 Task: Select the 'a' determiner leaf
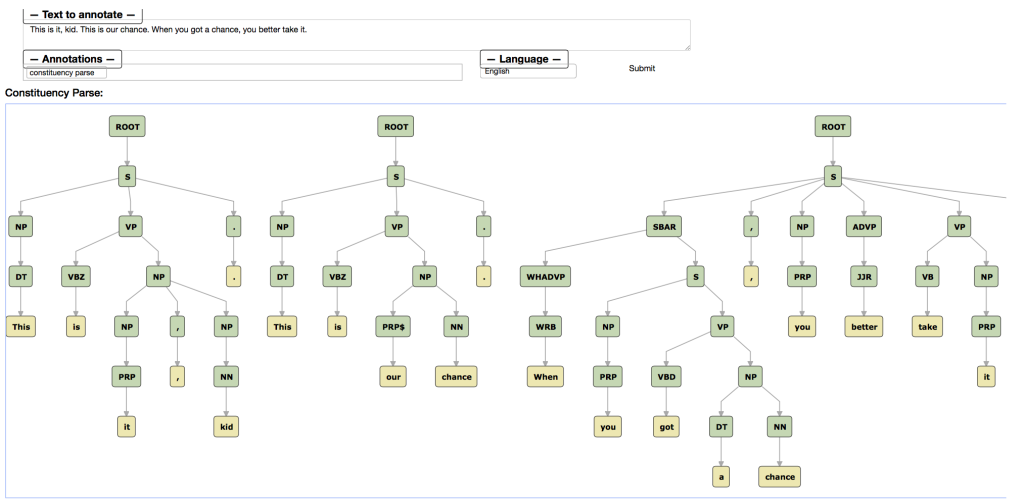click(721, 476)
